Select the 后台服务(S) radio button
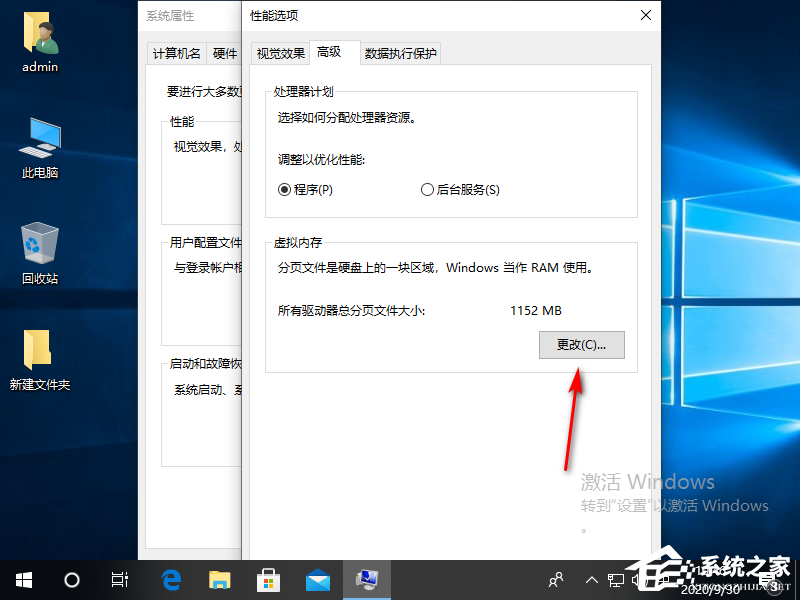 [x=427, y=189]
